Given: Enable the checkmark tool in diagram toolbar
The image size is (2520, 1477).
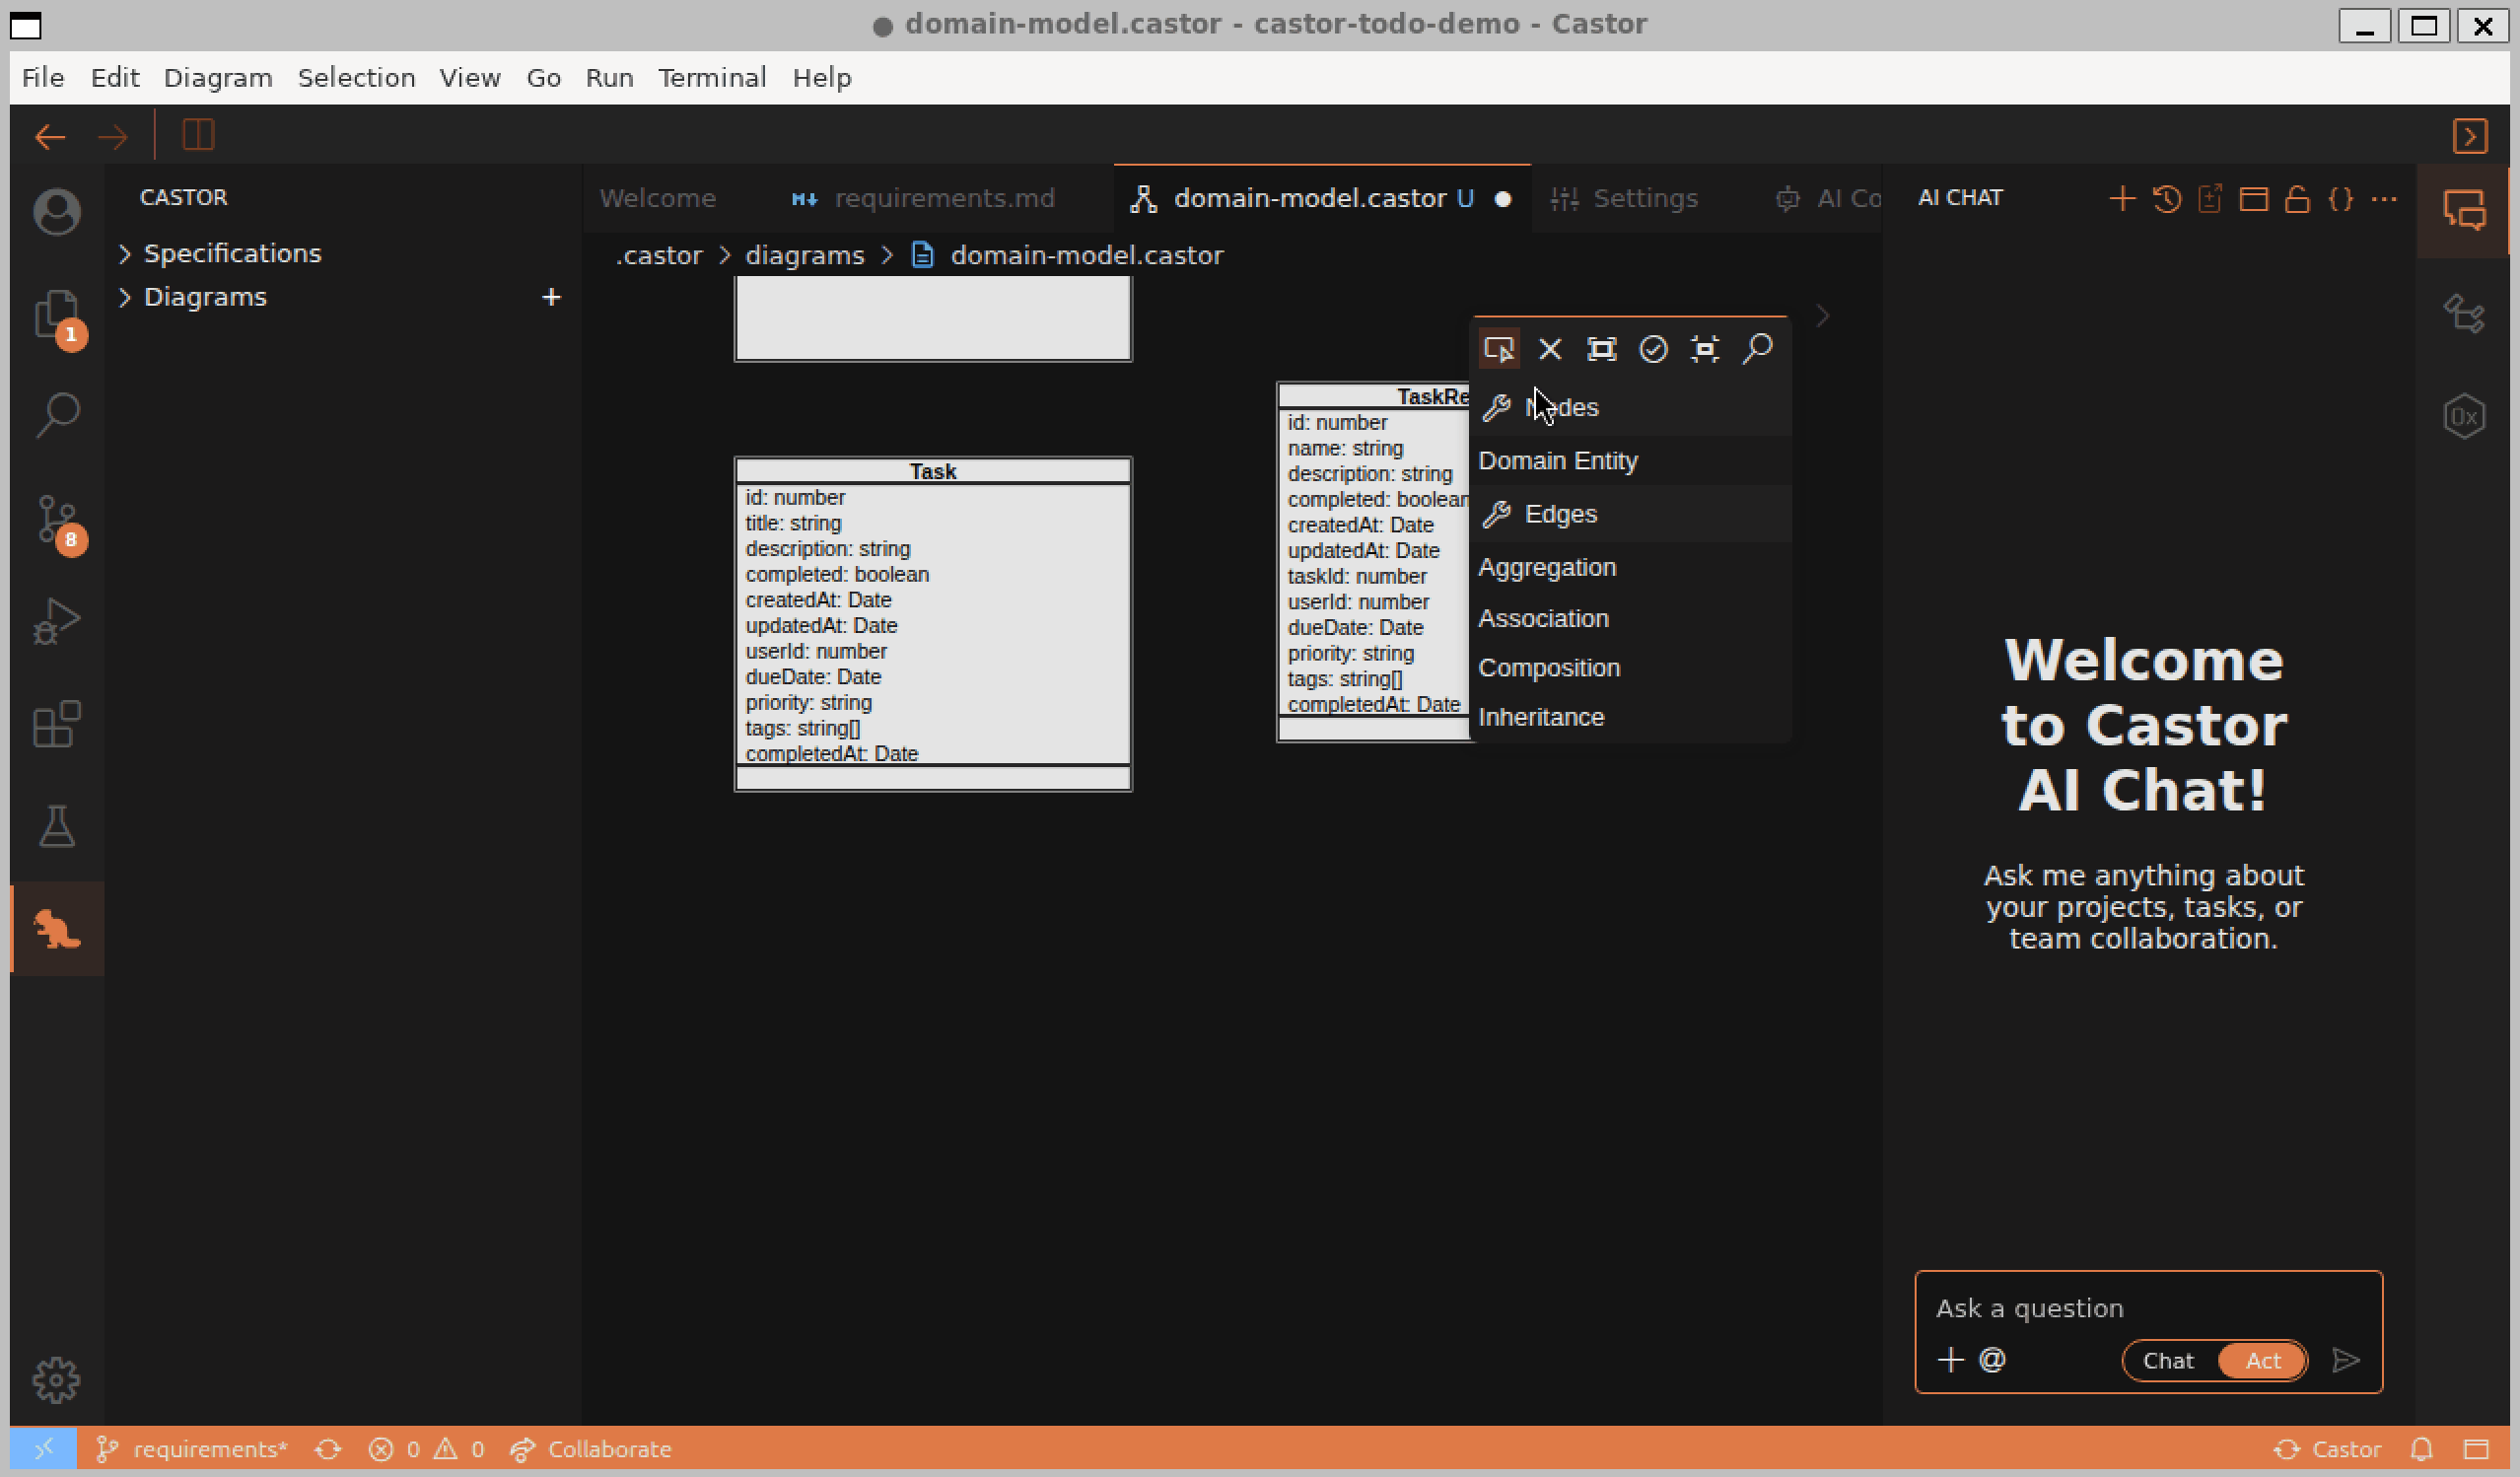Looking at the screenshot, I should click(x=1653, y=349).
